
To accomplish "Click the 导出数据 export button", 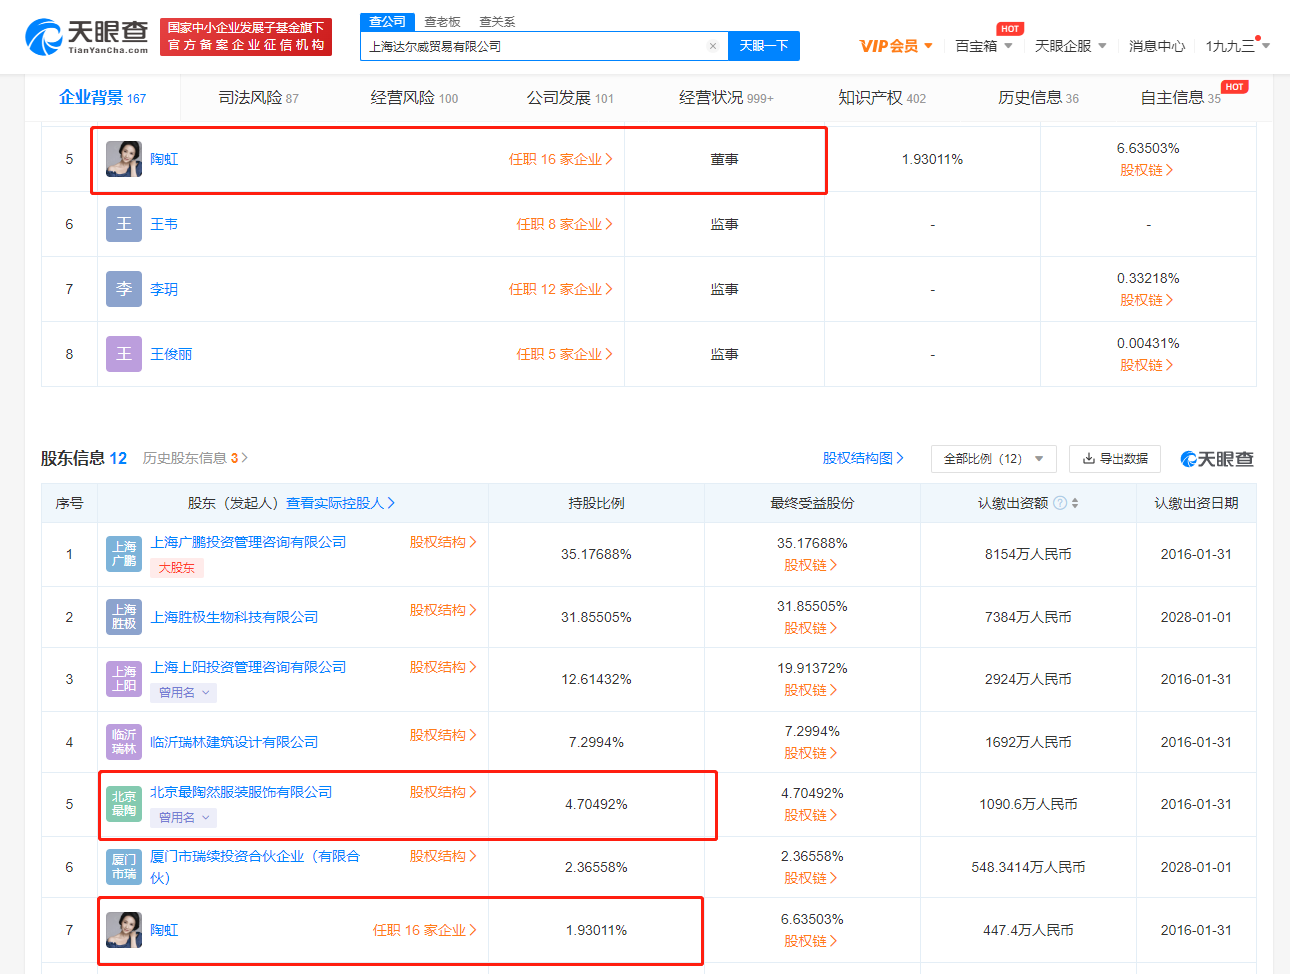I will tap(1114, 459).
